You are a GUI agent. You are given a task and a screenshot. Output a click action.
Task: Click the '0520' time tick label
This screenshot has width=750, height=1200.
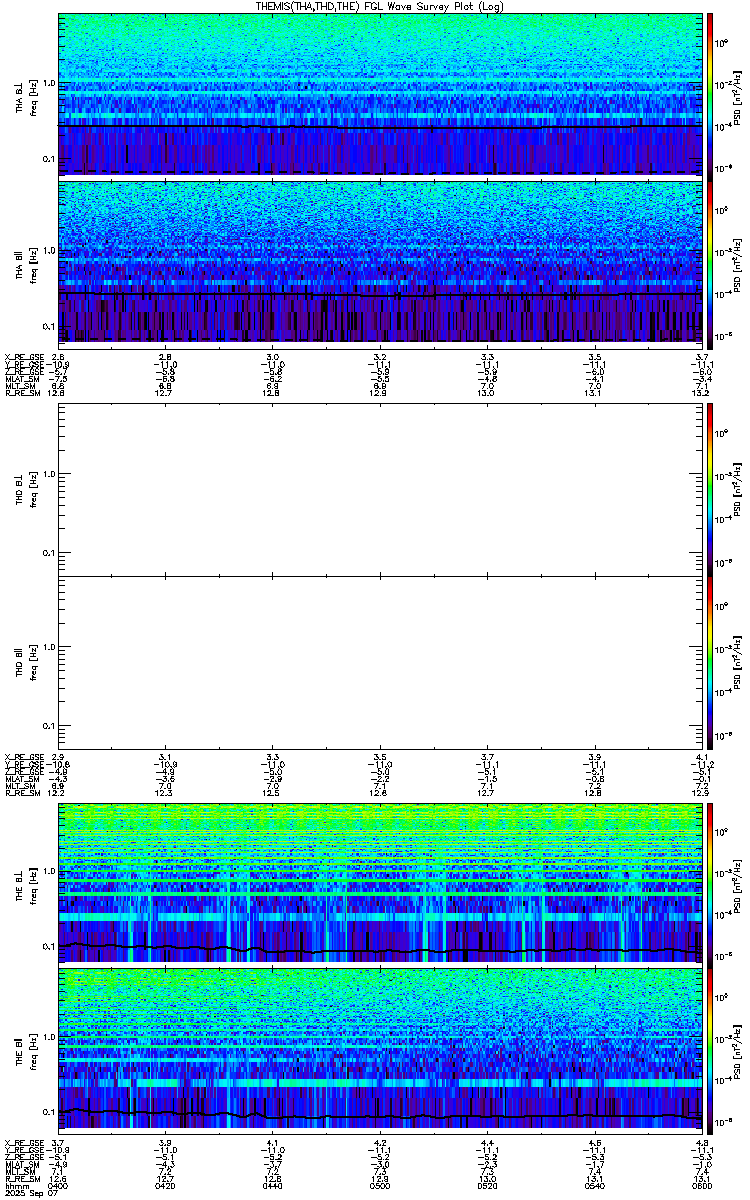pos(487,1186)
